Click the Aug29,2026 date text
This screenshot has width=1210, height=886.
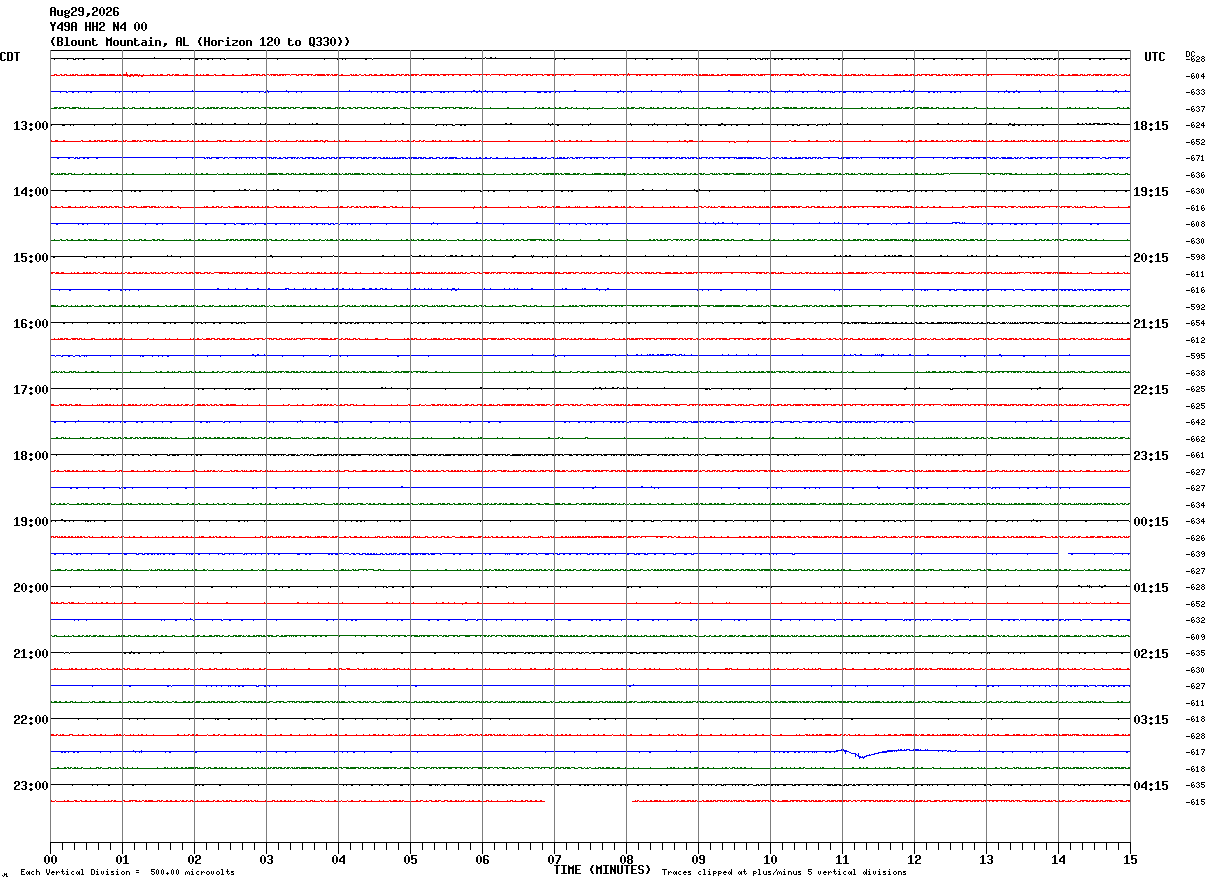(x=84, y=12)
